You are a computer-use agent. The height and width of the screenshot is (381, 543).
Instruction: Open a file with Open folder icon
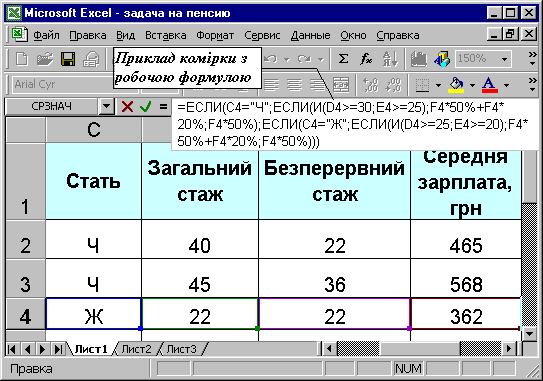pos(45,59)
